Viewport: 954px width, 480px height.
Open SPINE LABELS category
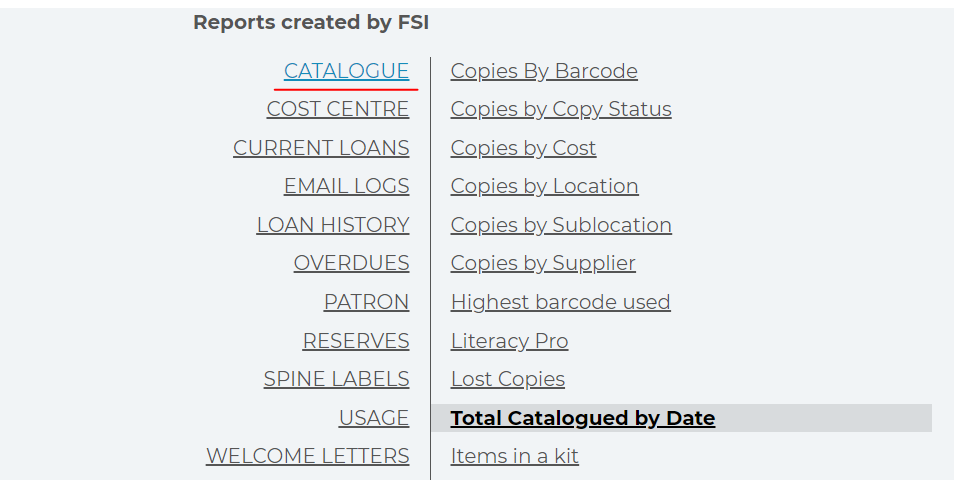point(336,379)
